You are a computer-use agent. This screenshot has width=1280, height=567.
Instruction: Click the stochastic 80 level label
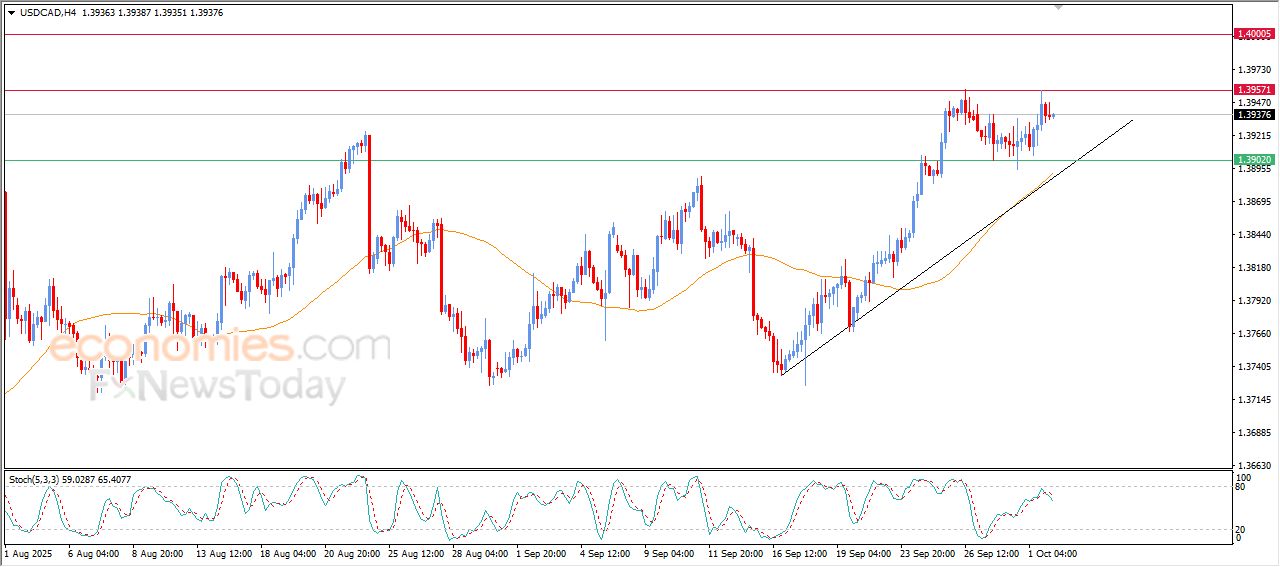coord(1241,487)
